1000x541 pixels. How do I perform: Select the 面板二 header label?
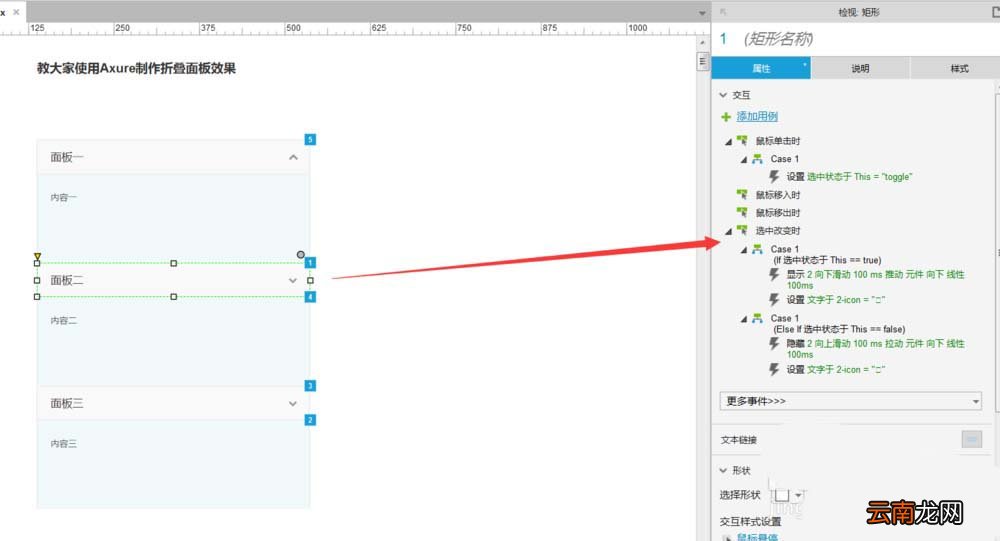coord(67,280)
